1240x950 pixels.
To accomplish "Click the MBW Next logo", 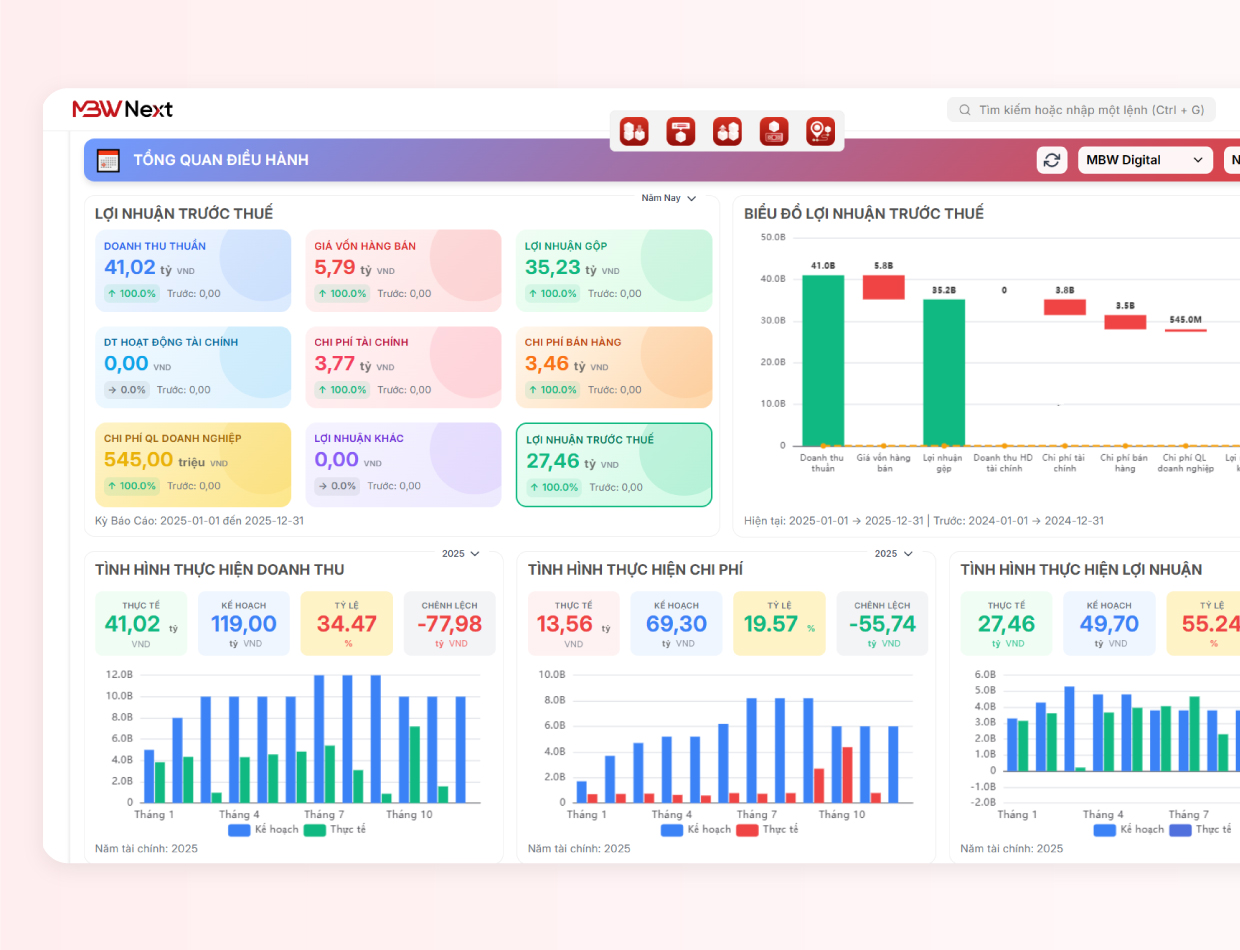I will click(x=122, y=109).
